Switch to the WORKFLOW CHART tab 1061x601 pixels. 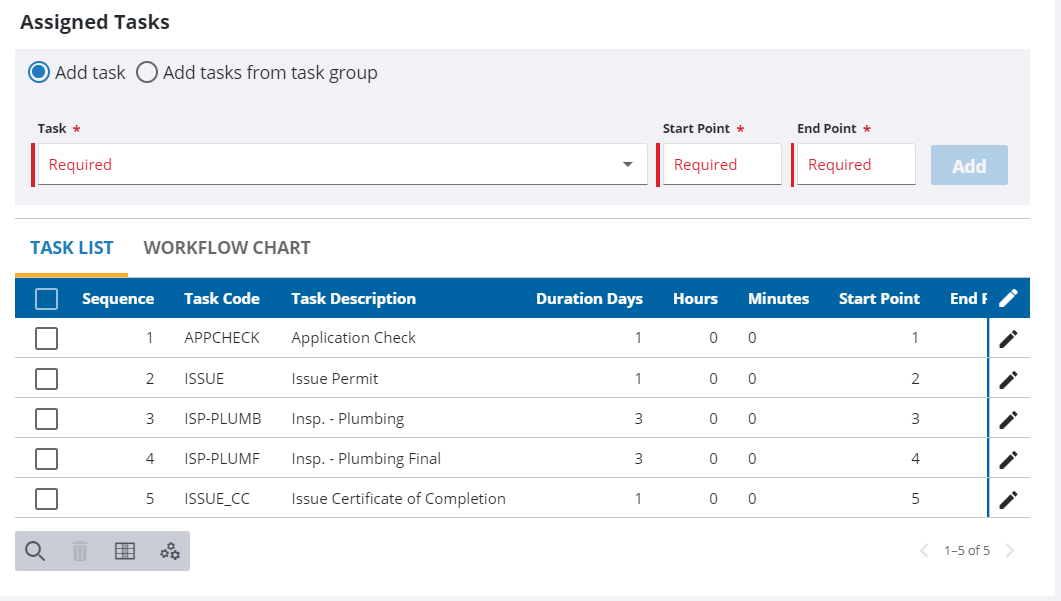tap(227, 248)
